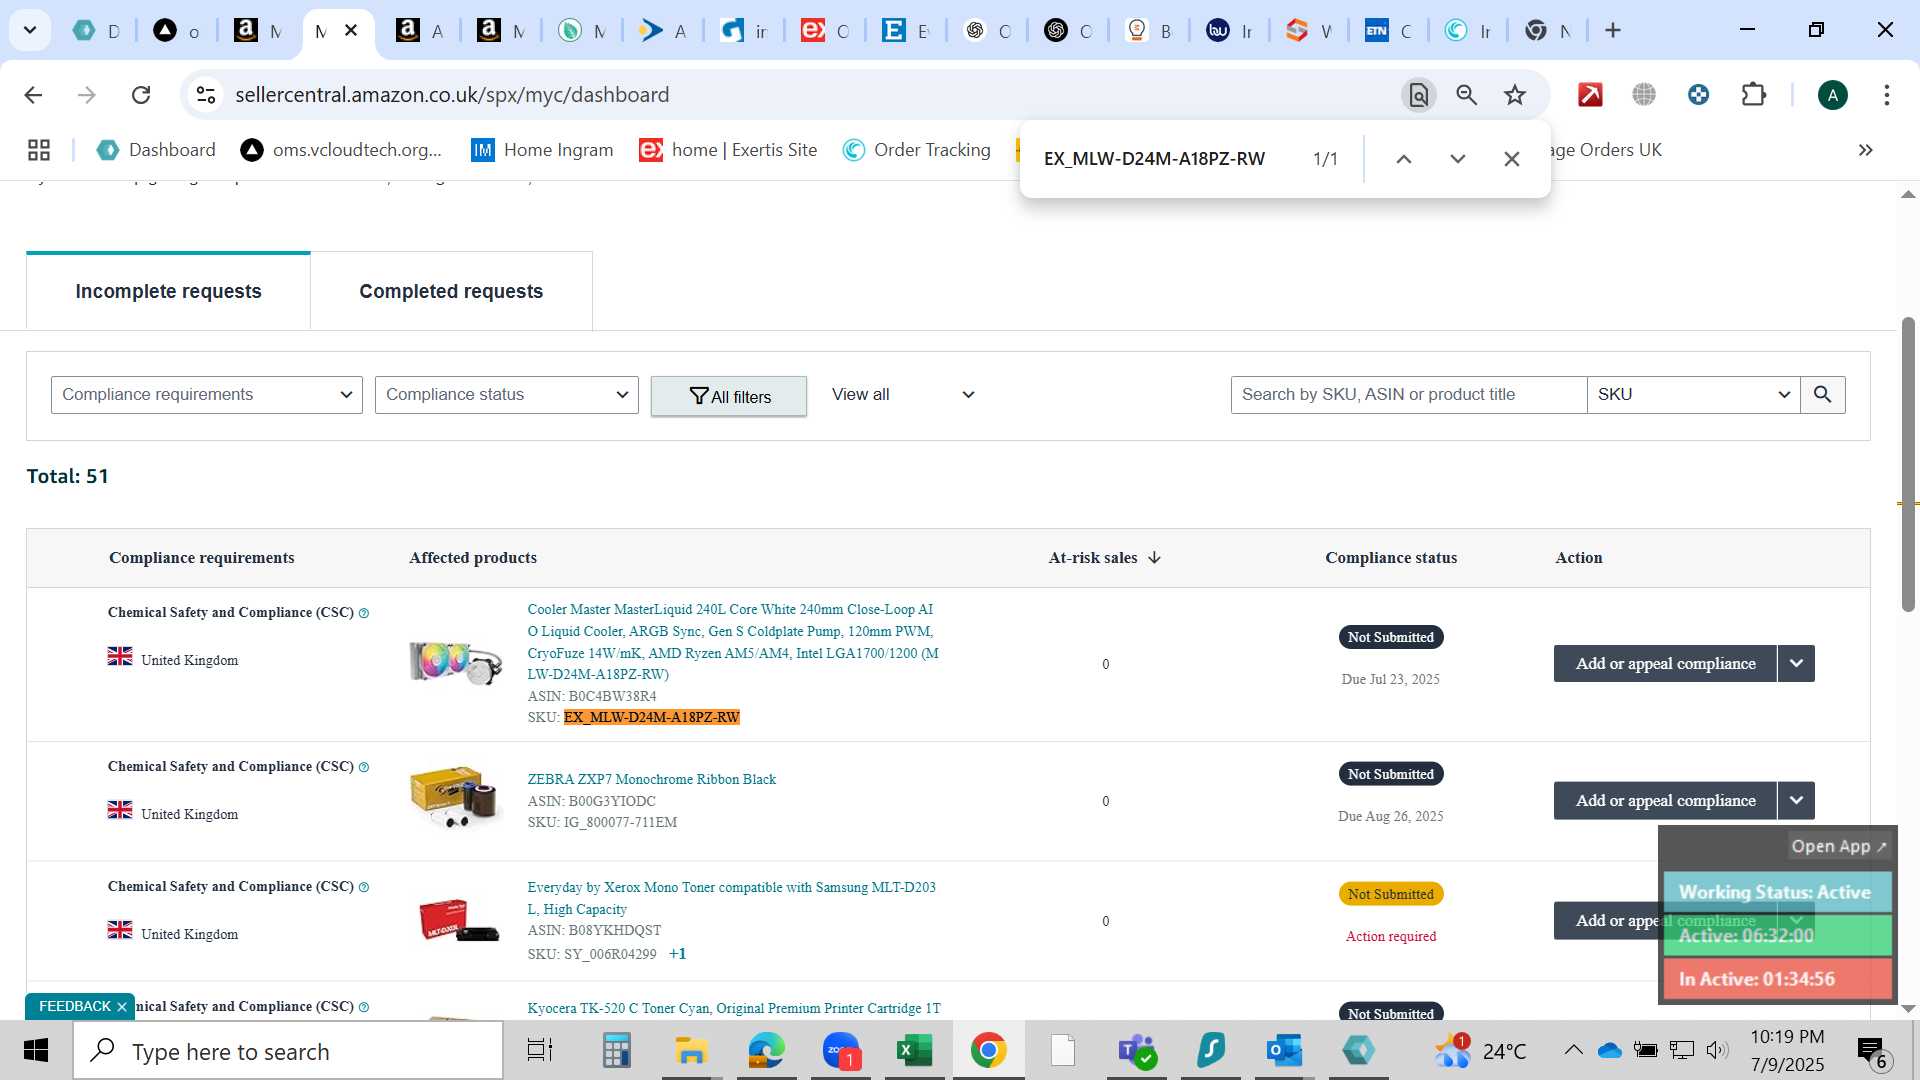
Task: Open Home Ingram bookmark
Action: tap(542, 150)
